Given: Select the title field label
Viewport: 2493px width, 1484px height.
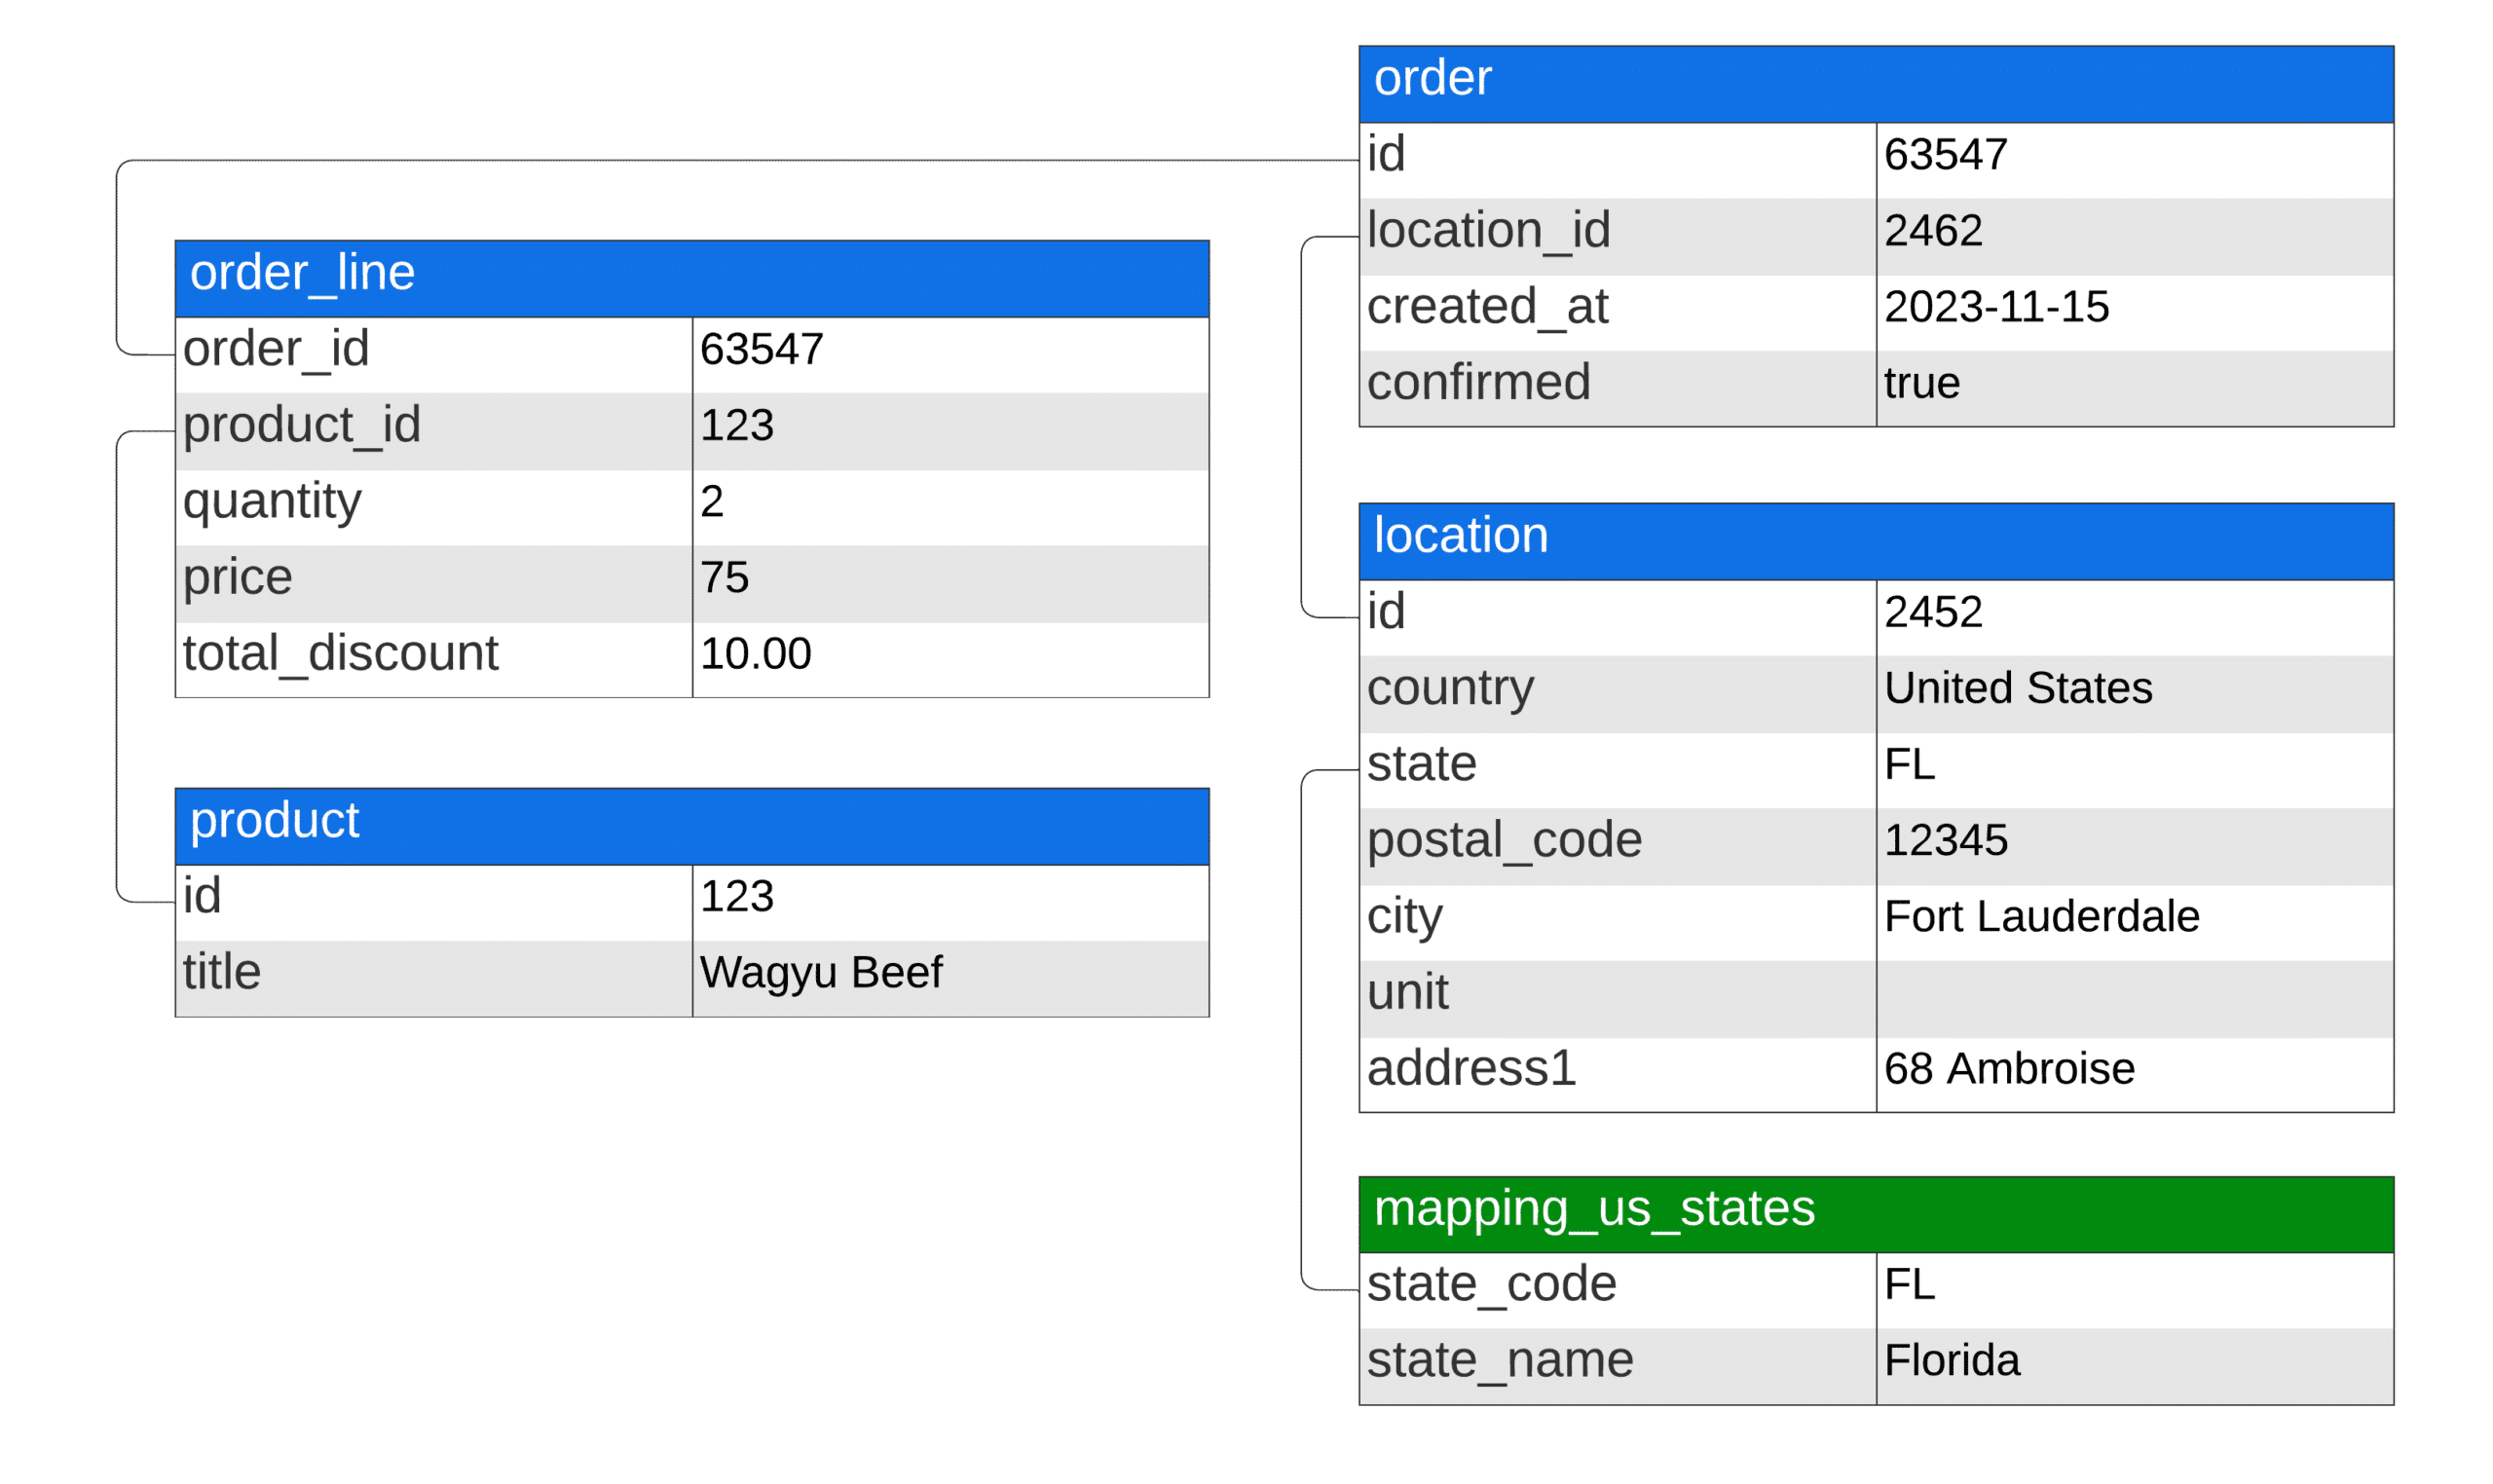Looking at the screenshot, I should pos(221,971).
